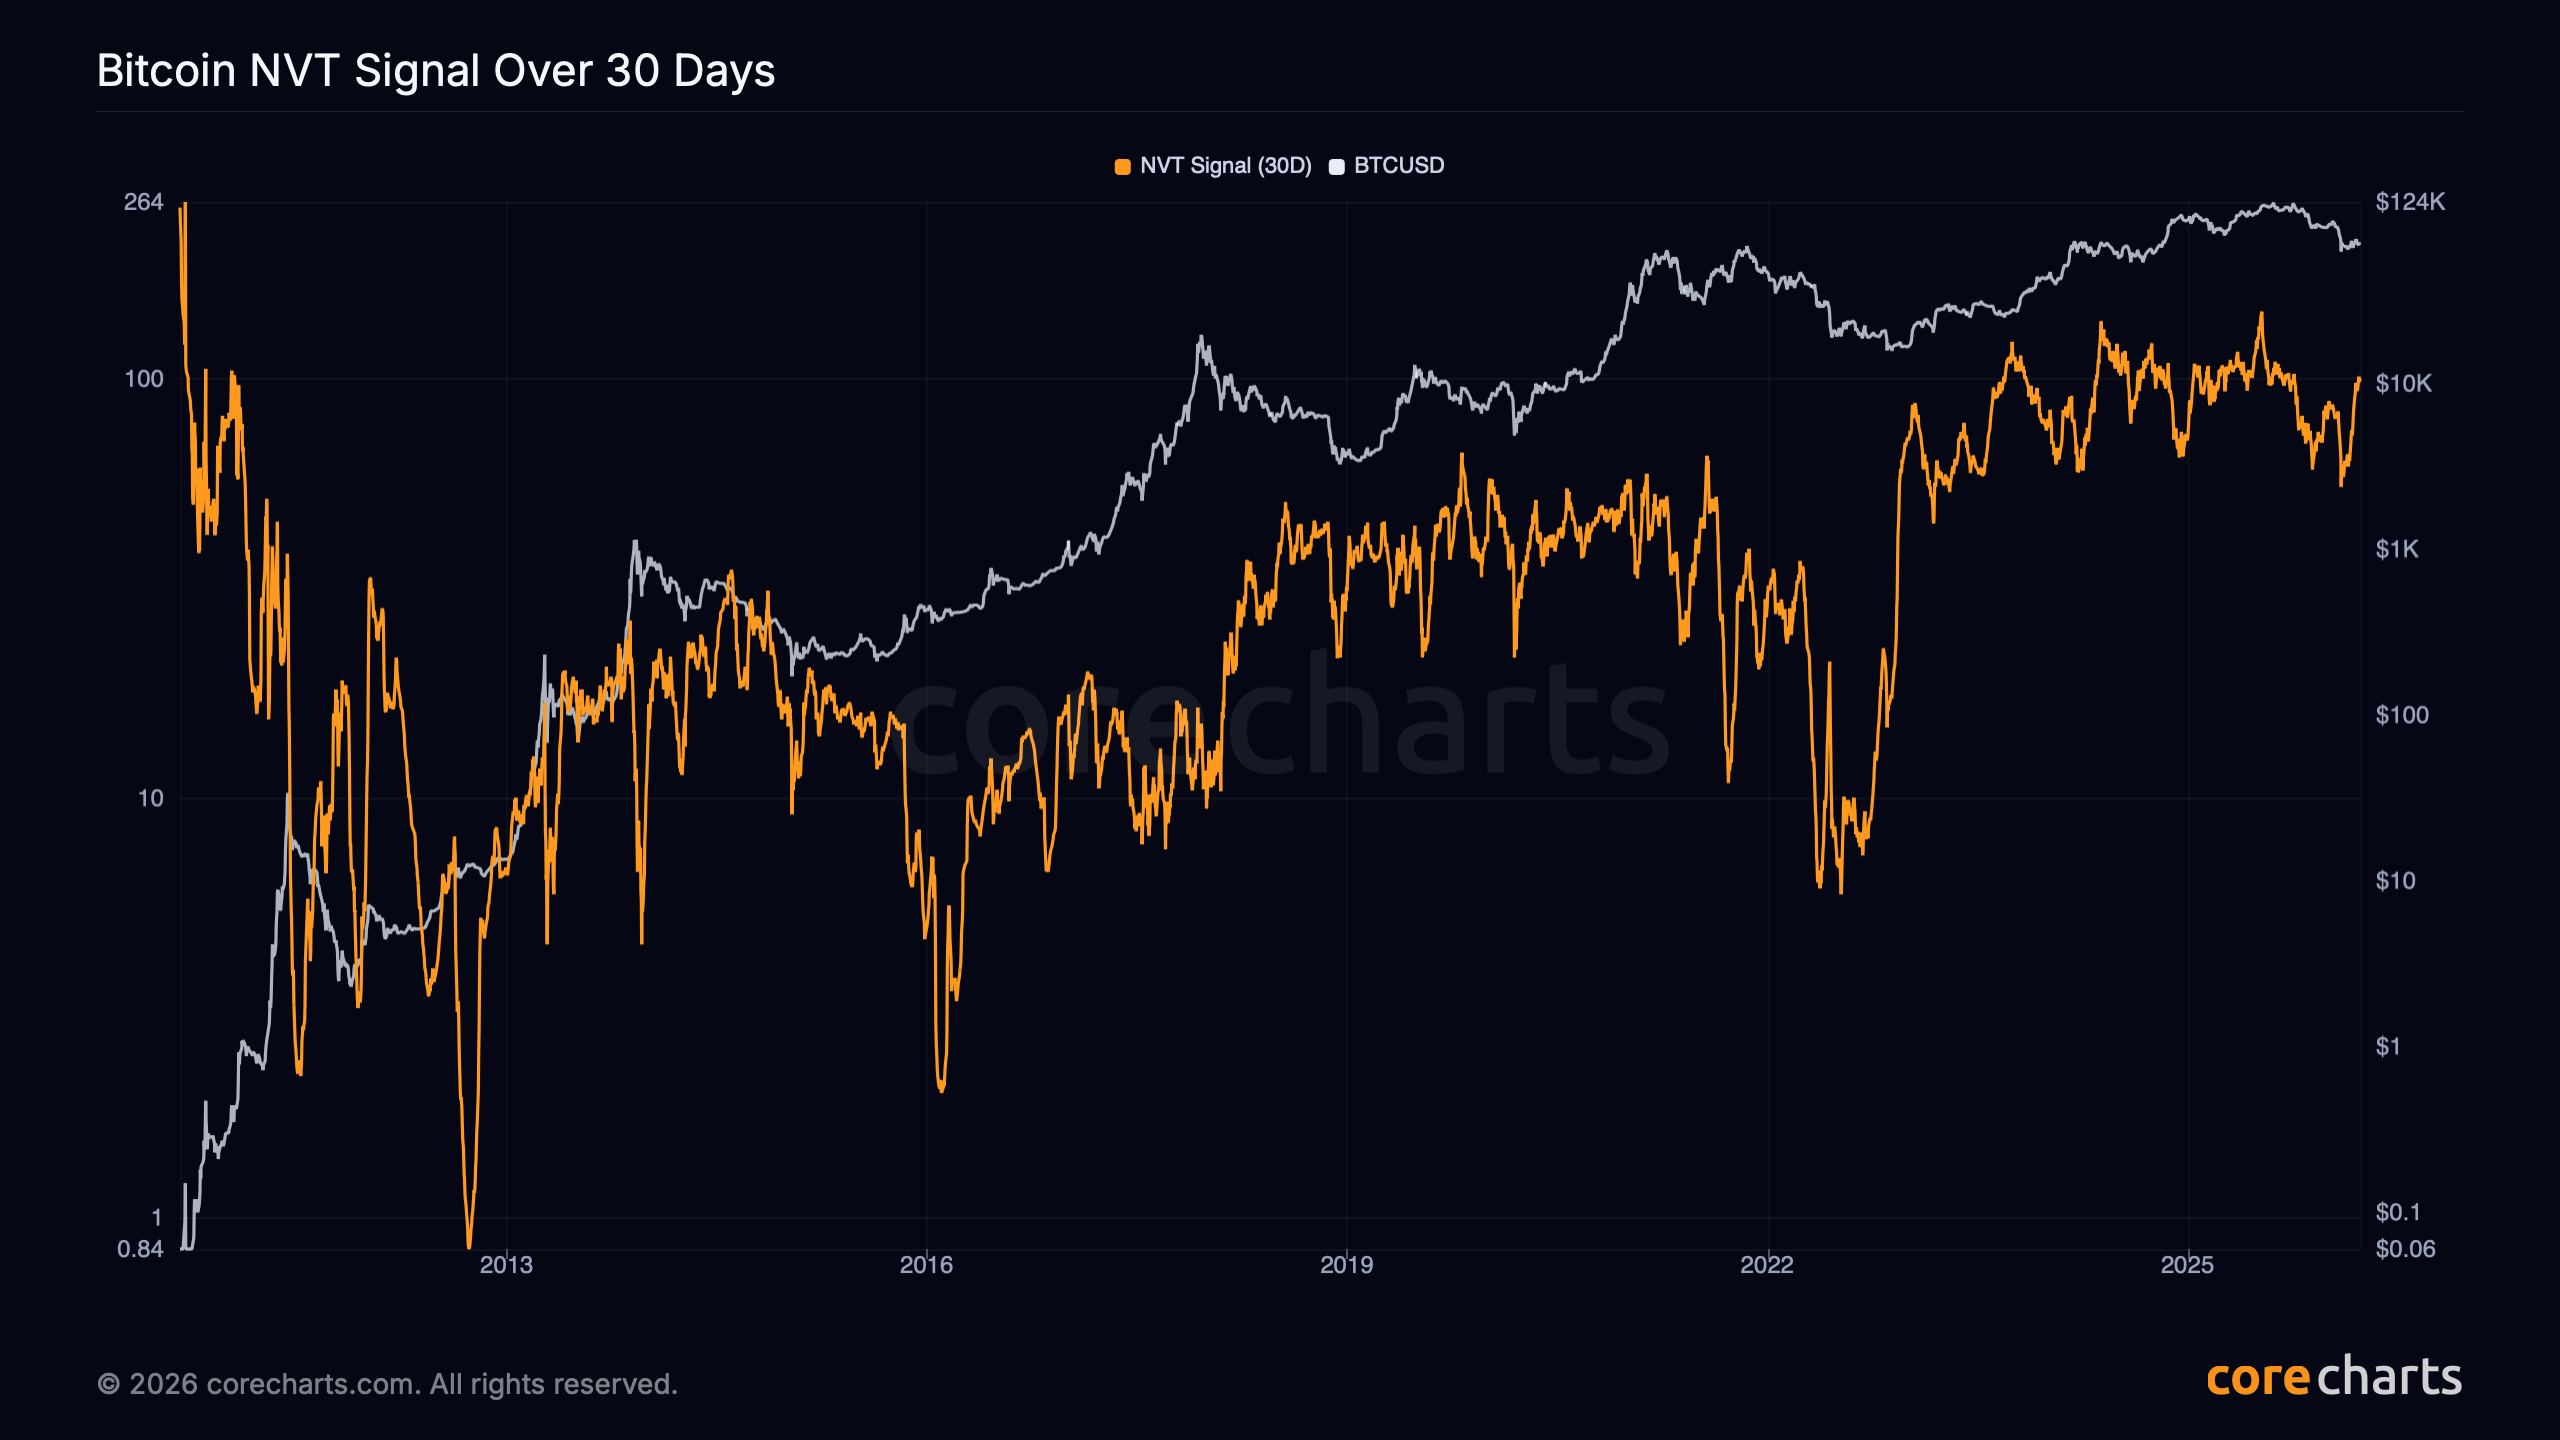Toggle the BTCUSD series legend label
Viewport: 2560px width, 1440px height.
coord(1398,166)
